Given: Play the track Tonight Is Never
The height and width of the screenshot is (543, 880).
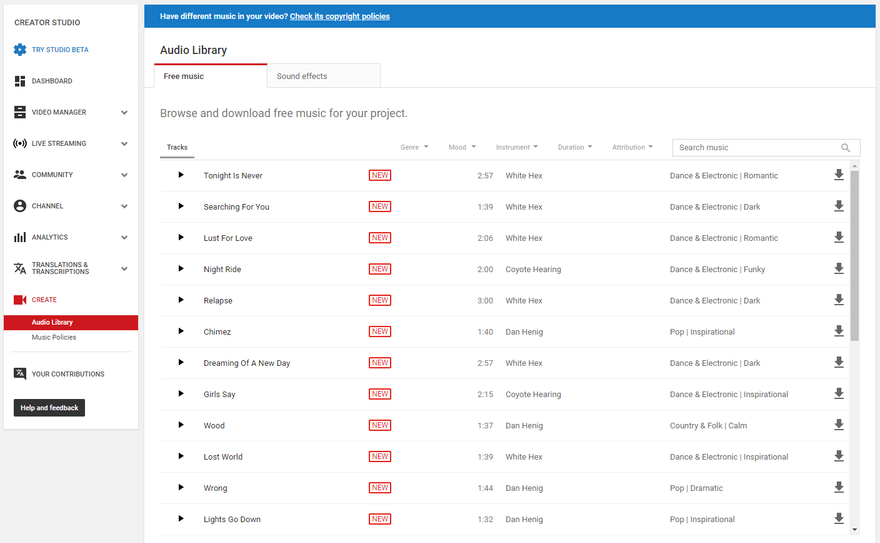Looking at the screenshot, I should point(181,175).
